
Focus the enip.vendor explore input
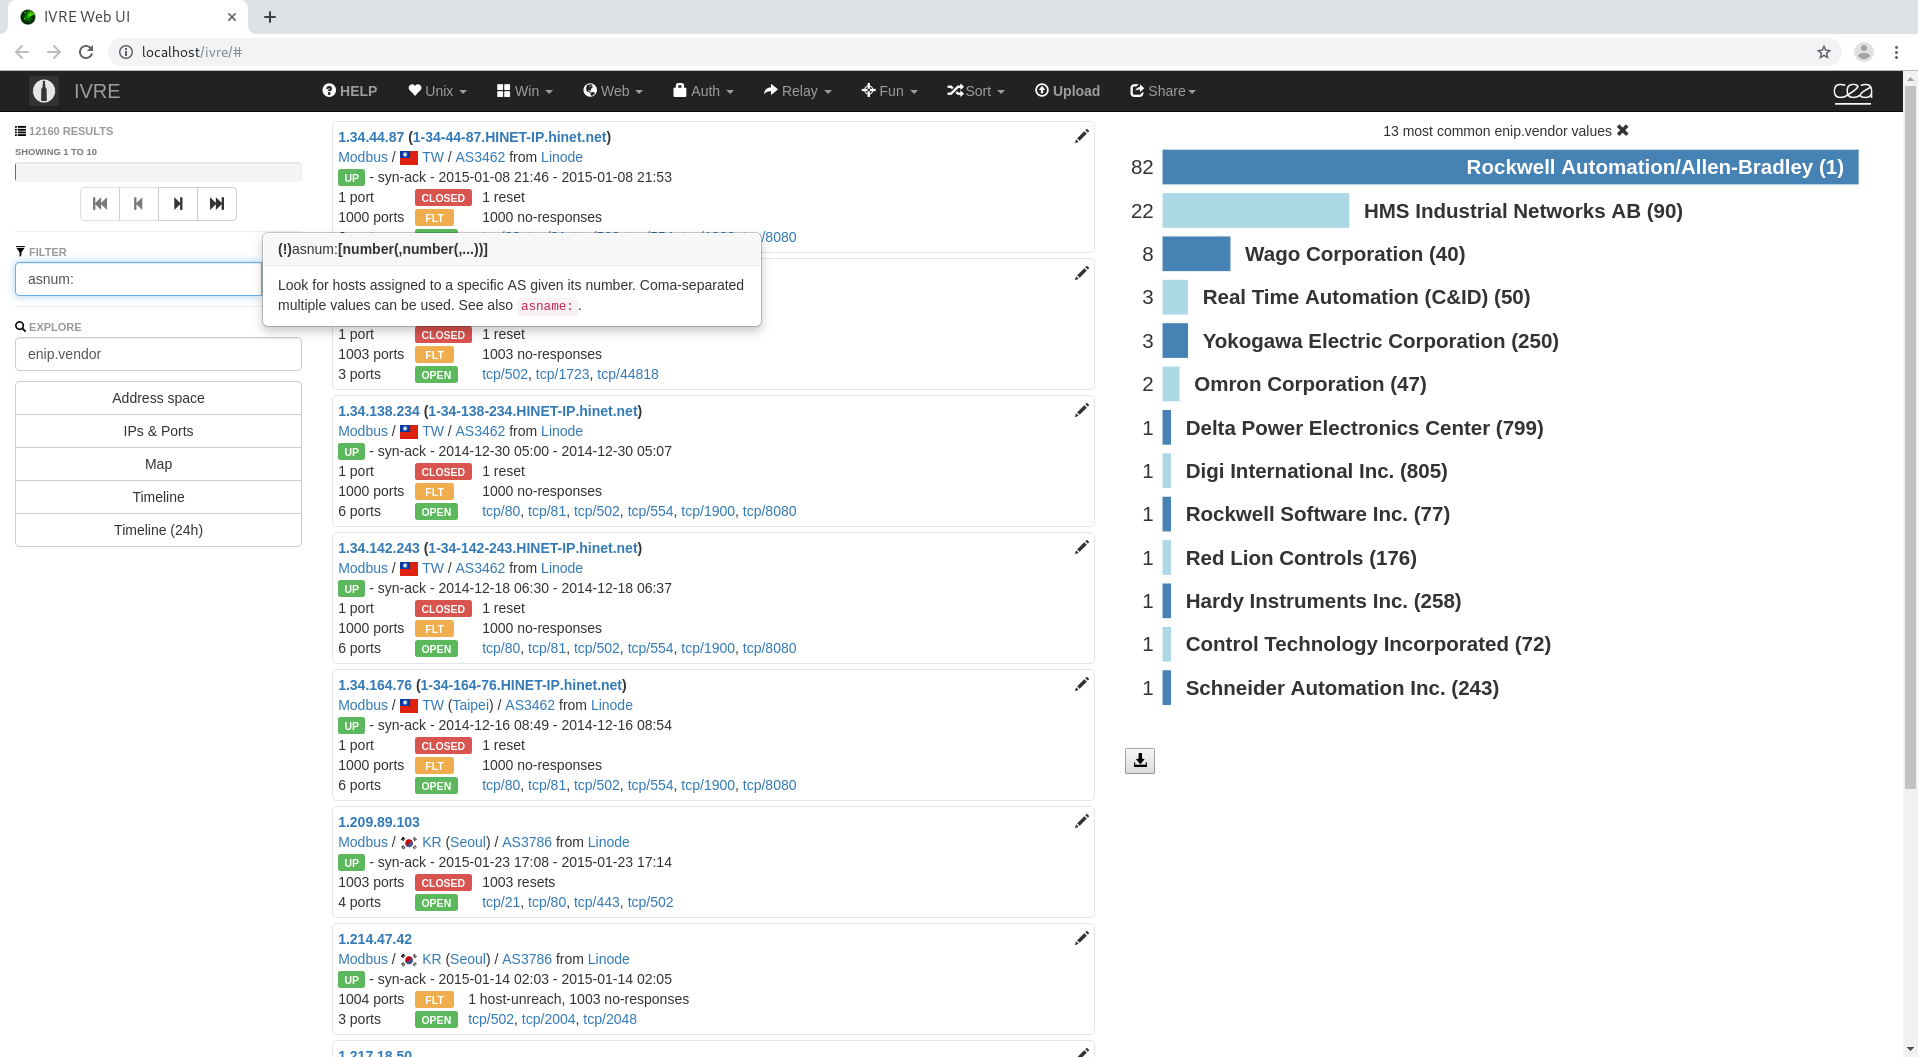(x=158, y=354)
